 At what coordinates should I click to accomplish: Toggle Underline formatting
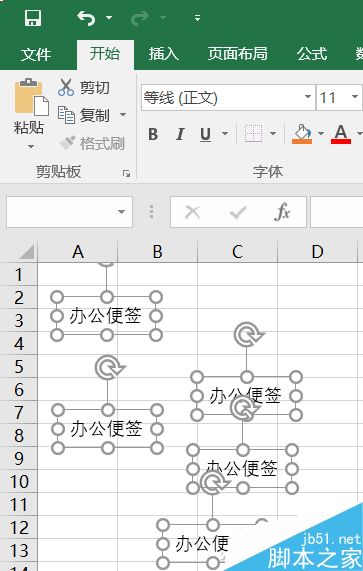point(206,134)
